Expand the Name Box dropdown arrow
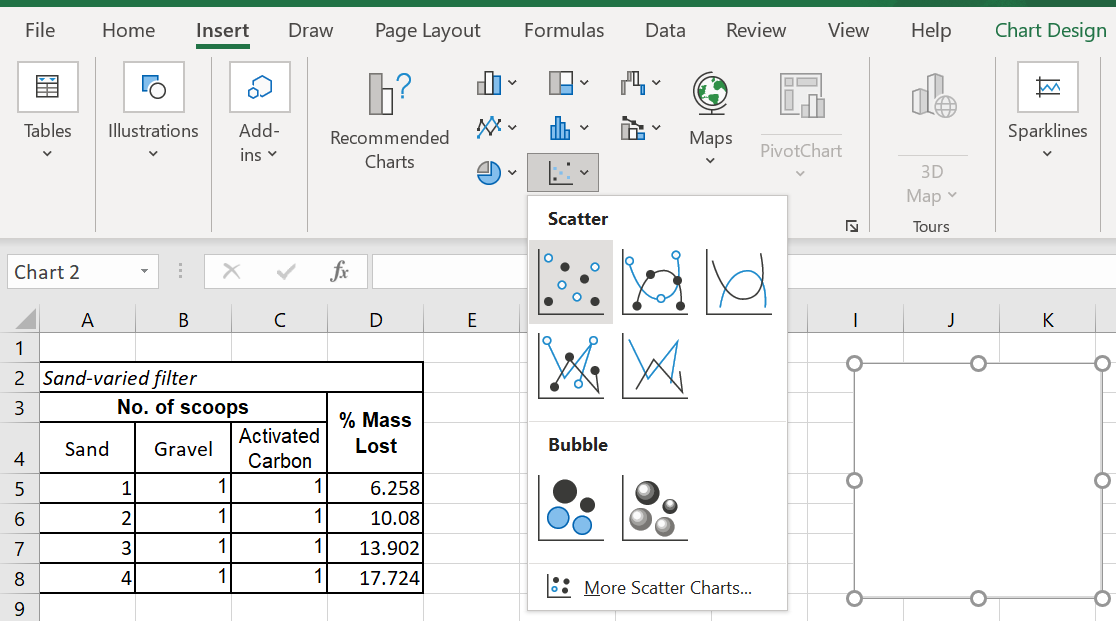 point(144,271)
